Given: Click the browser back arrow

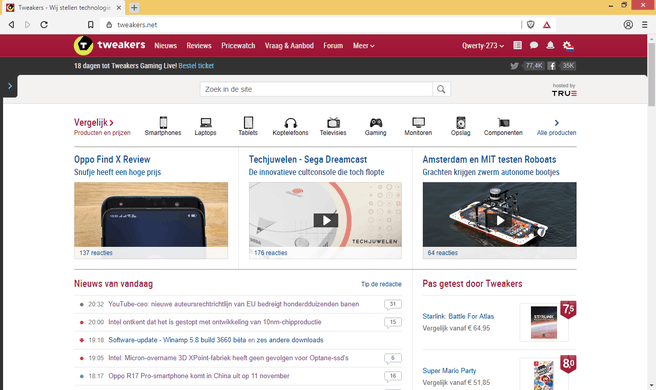Looking at the screenshot, I should 11,25.
